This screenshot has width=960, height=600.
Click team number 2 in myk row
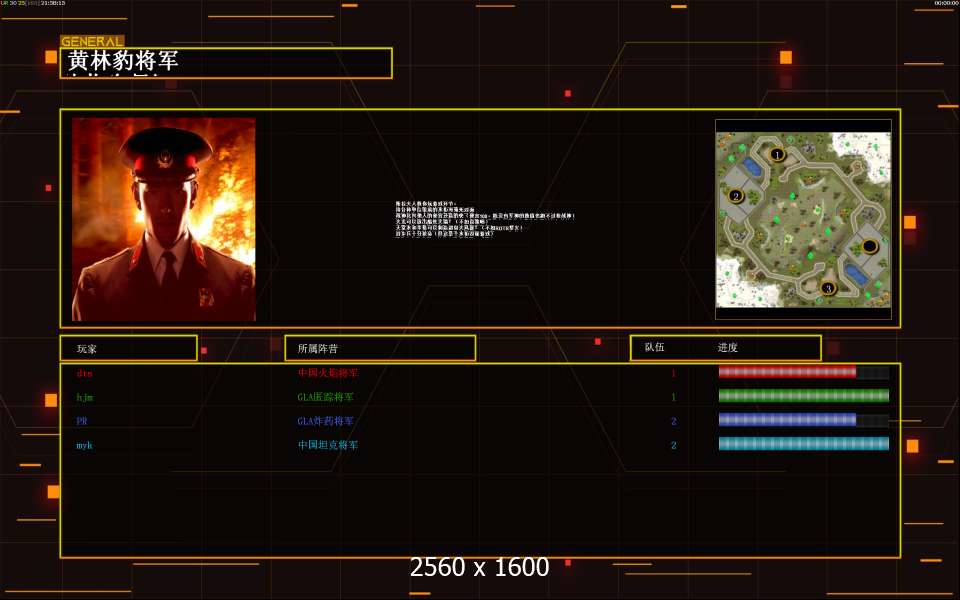[673, 445]
